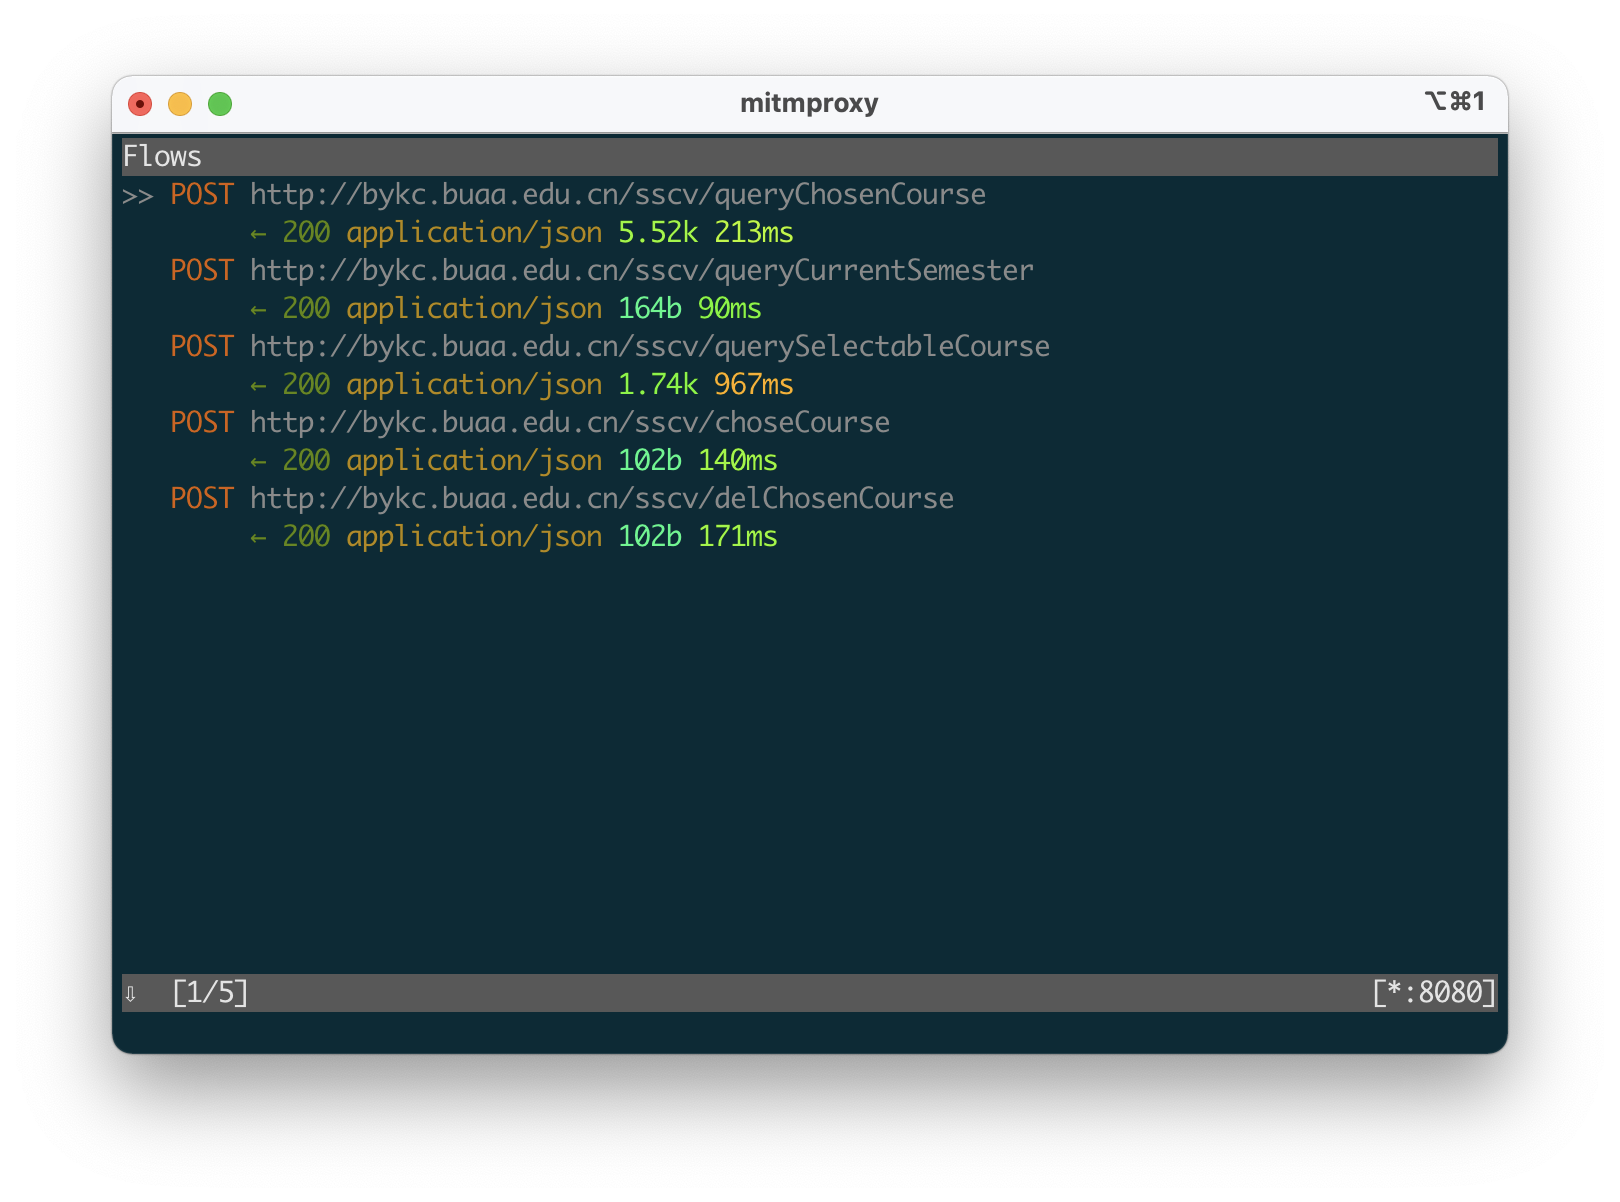Image resolution: width=1620 pixels, height=1202 pixels.
Task: Click the green zoom window button
Action: coord(220,104)
